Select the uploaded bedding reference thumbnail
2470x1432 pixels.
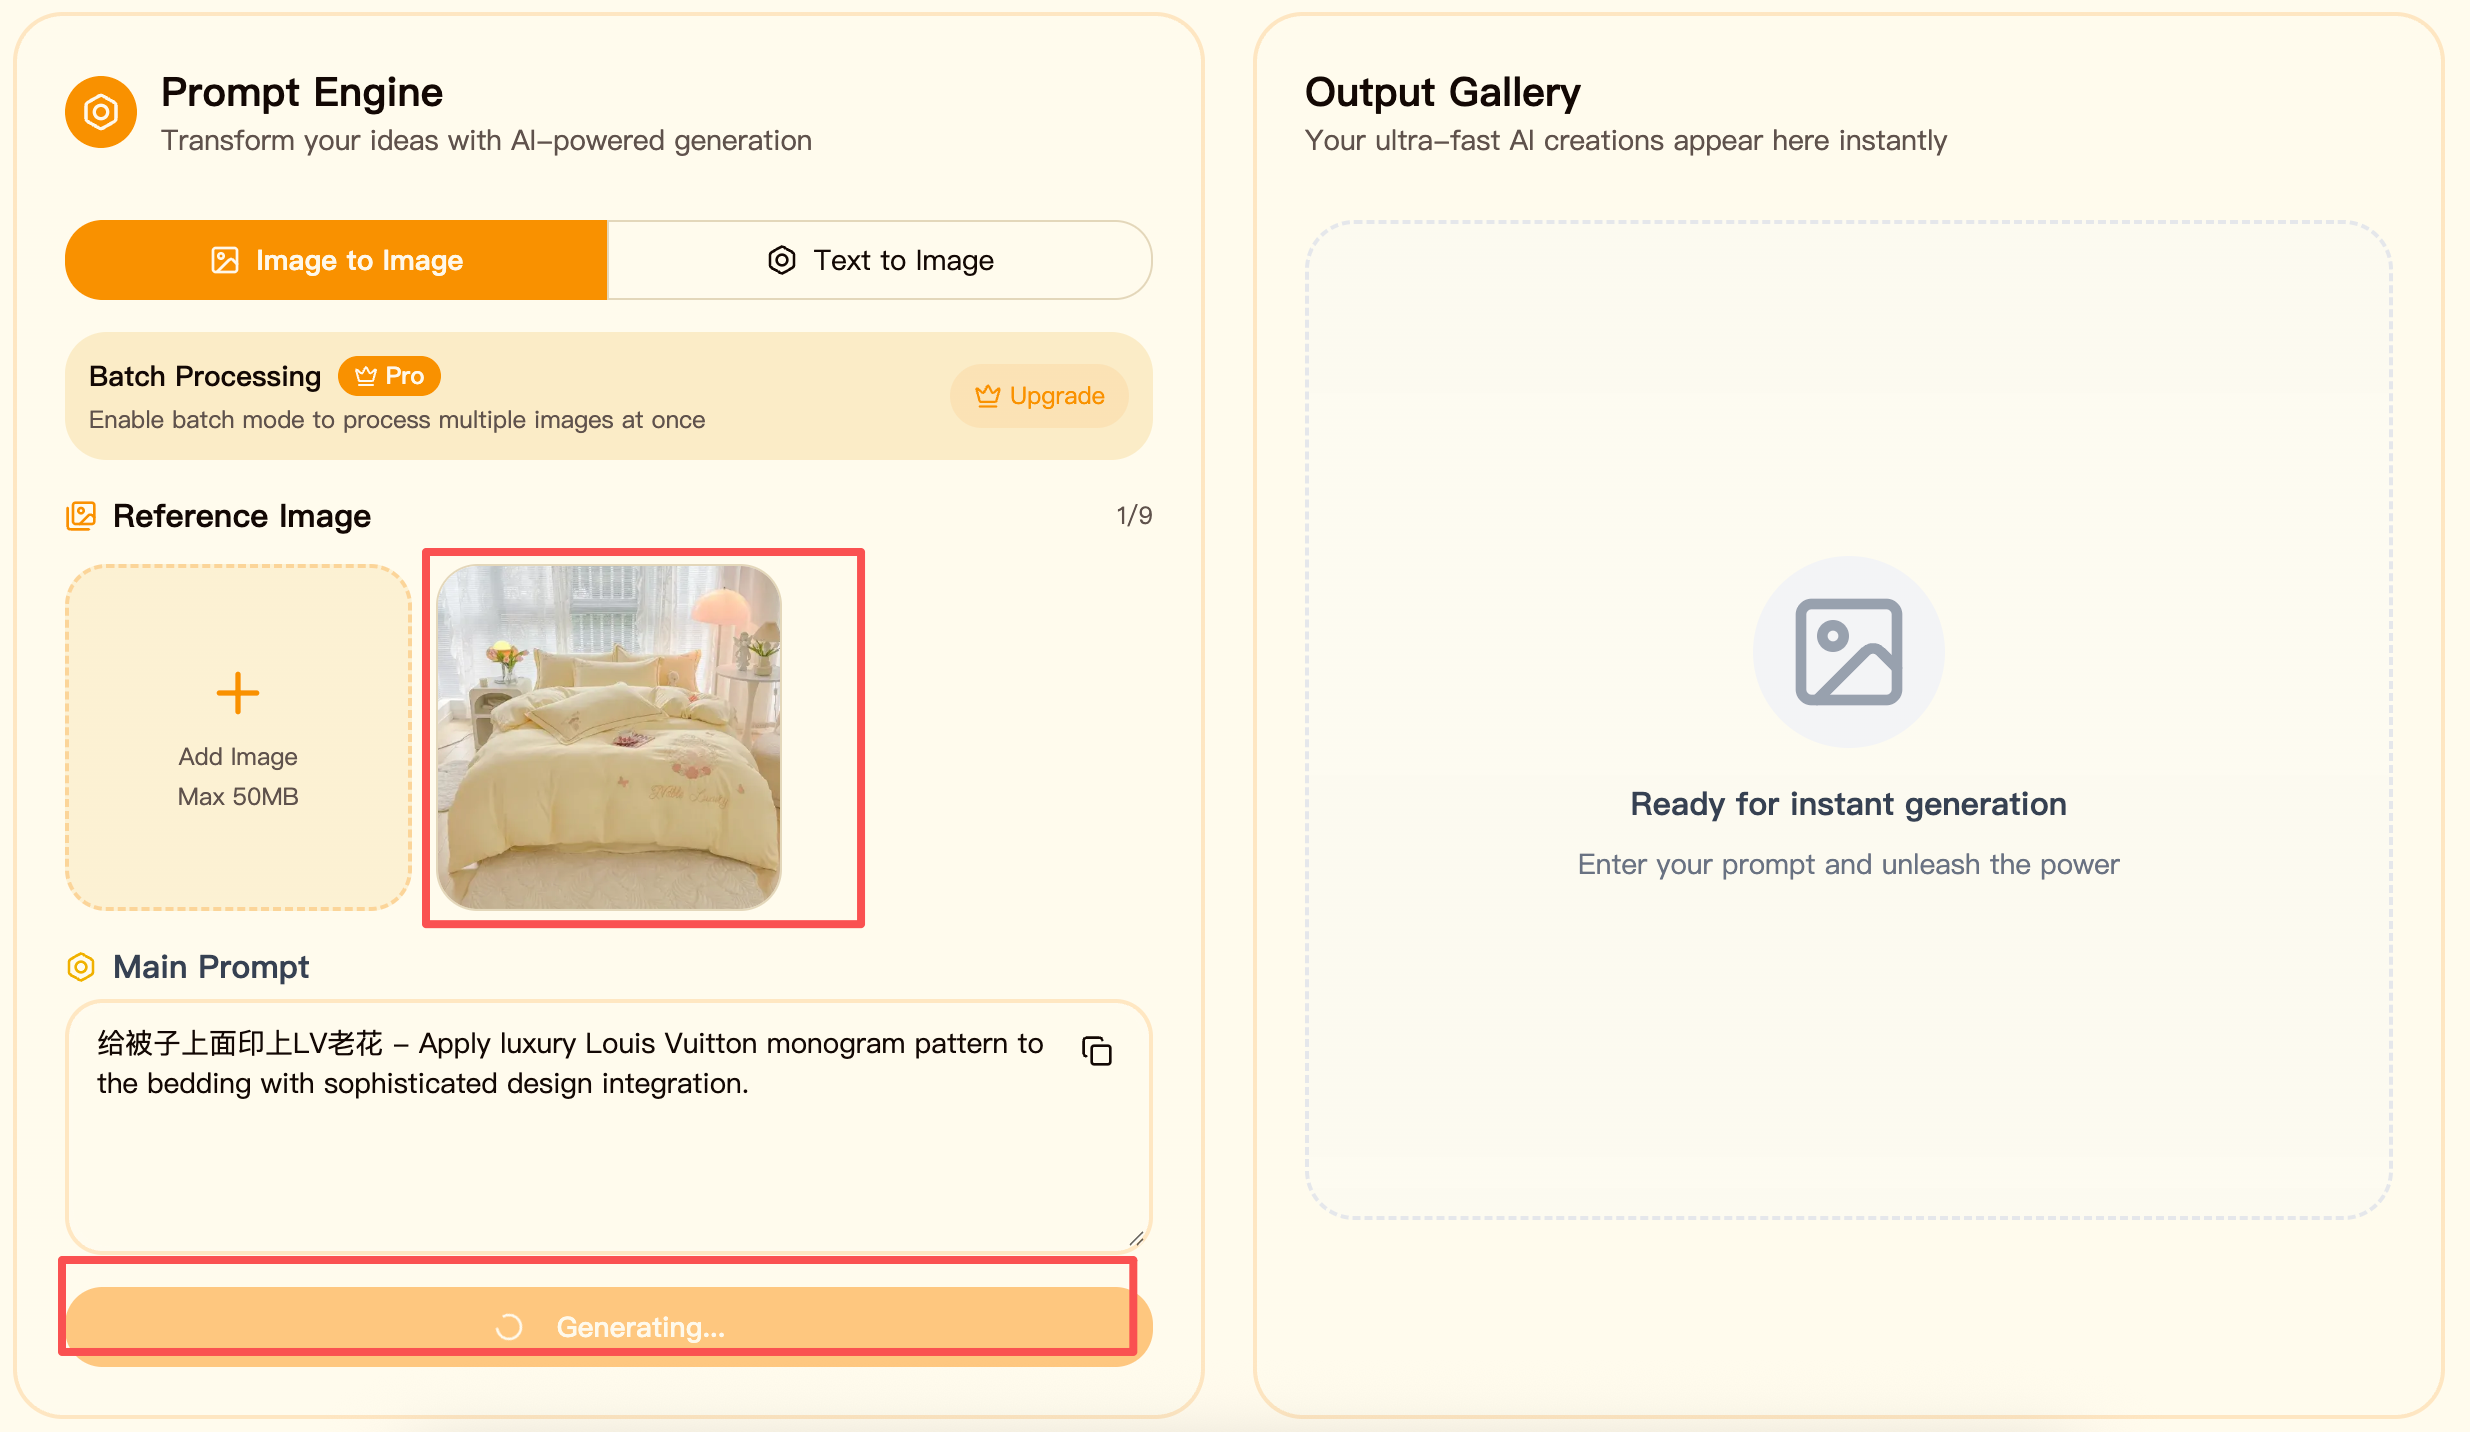pos(609,737)
